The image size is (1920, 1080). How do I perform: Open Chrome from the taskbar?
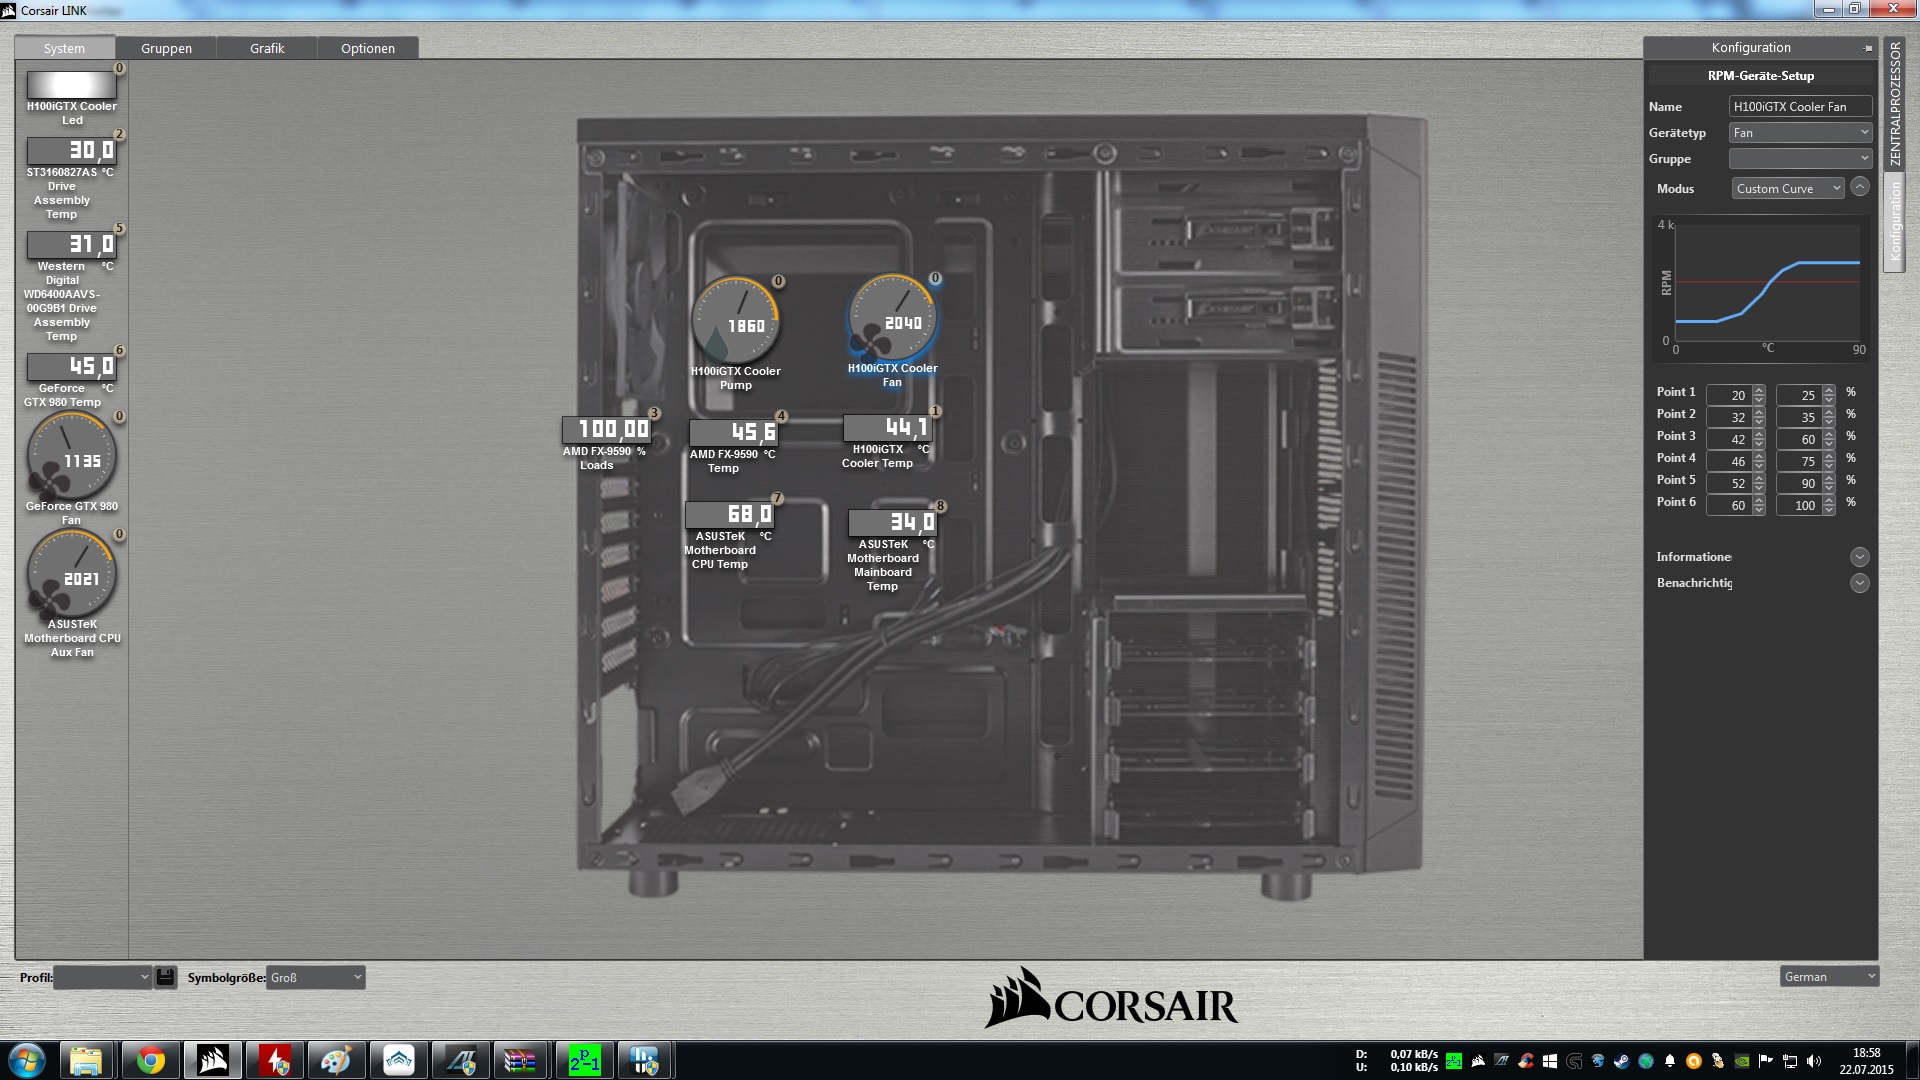coord(151,1060)
